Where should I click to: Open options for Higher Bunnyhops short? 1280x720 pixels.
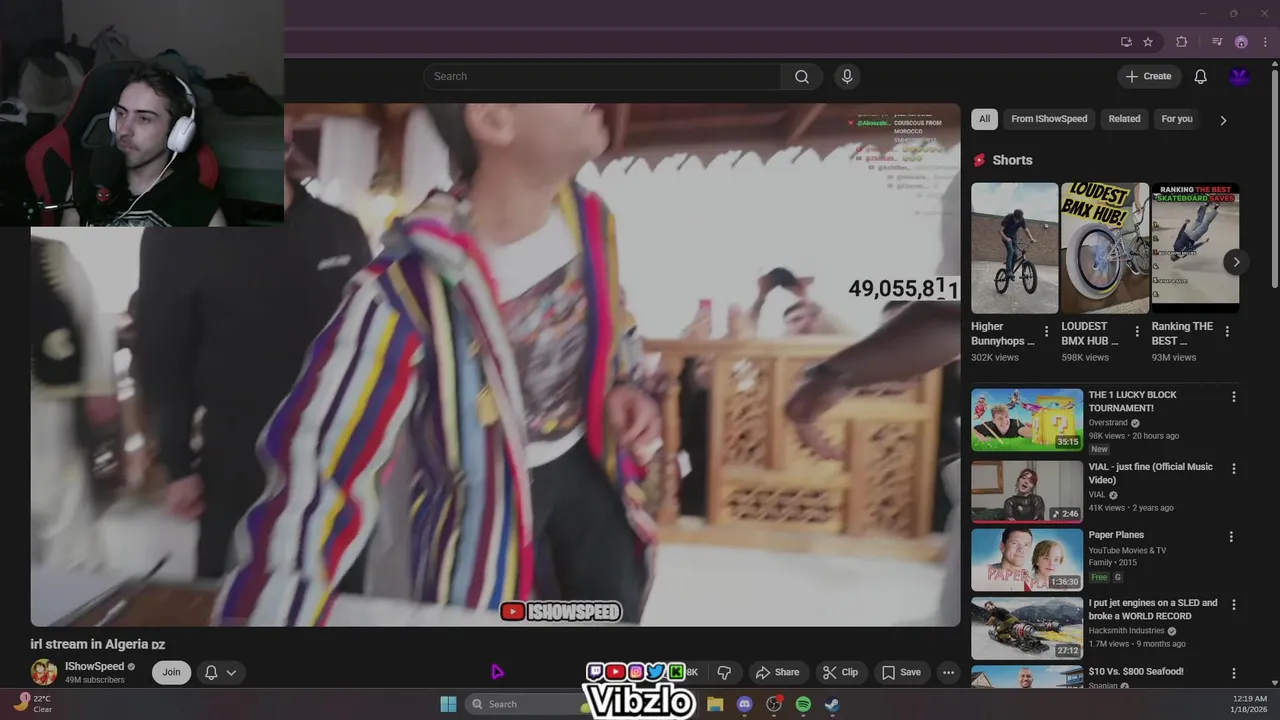tap(1047, 331)
